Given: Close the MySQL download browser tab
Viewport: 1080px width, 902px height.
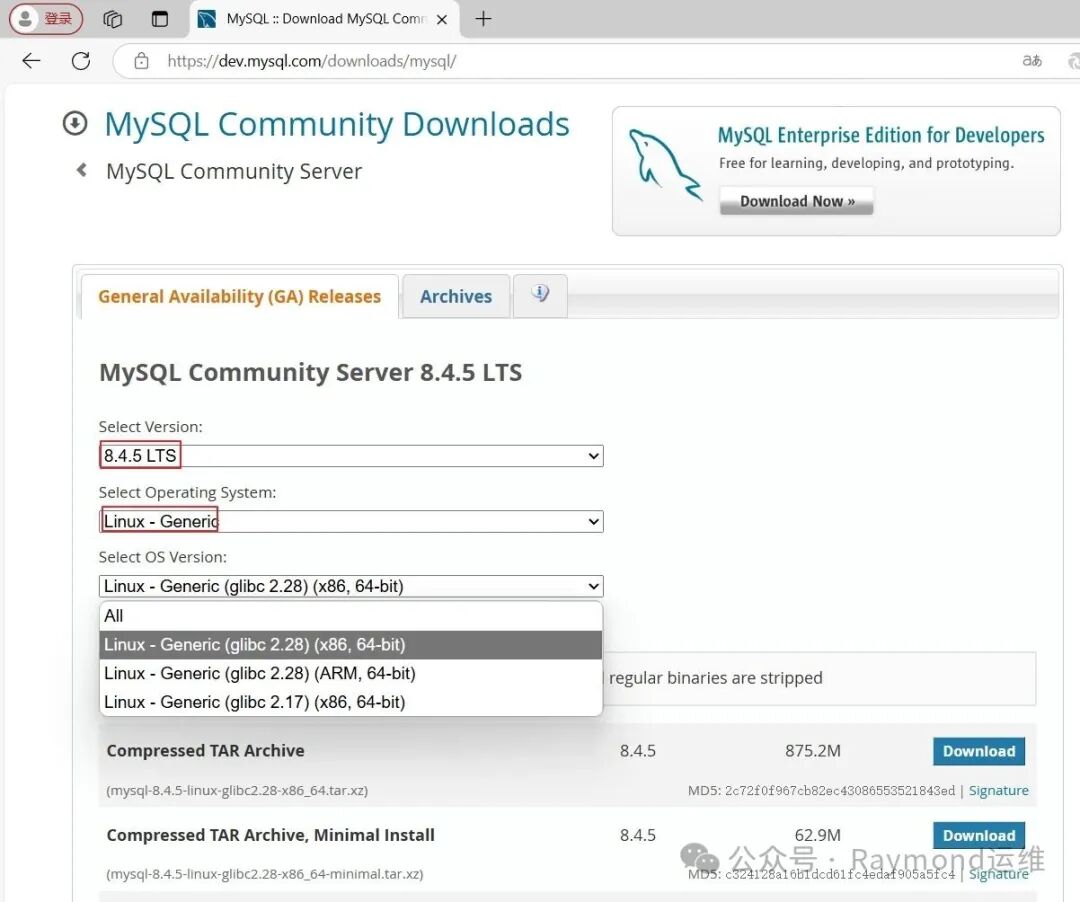Looking at the screenshot, I should point(442,19).
